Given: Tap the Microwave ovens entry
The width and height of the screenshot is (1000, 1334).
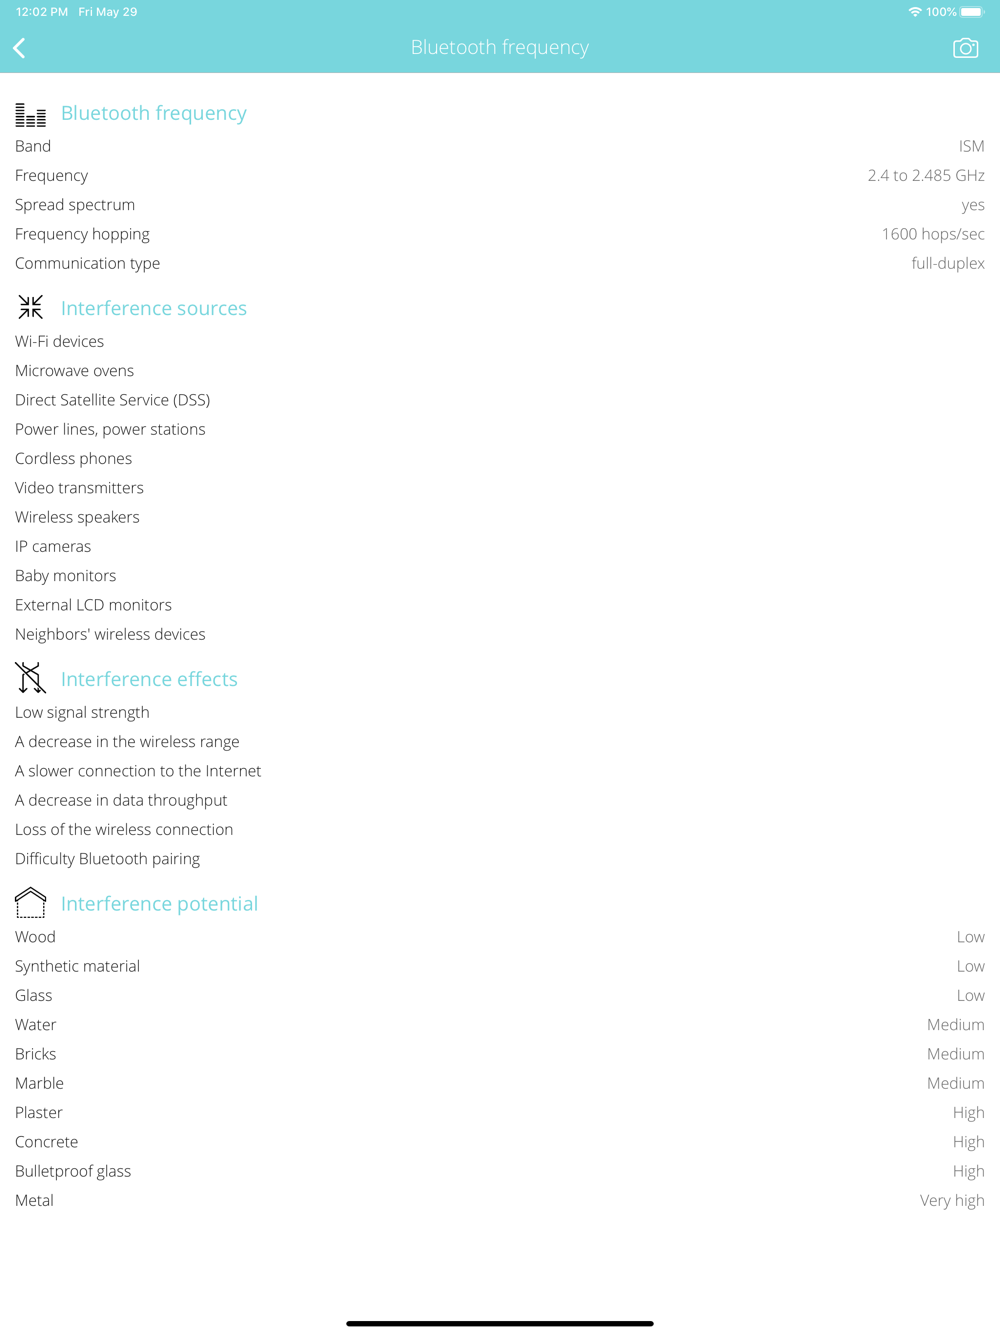Looking at the screenshot, I should tap(74, 370).
